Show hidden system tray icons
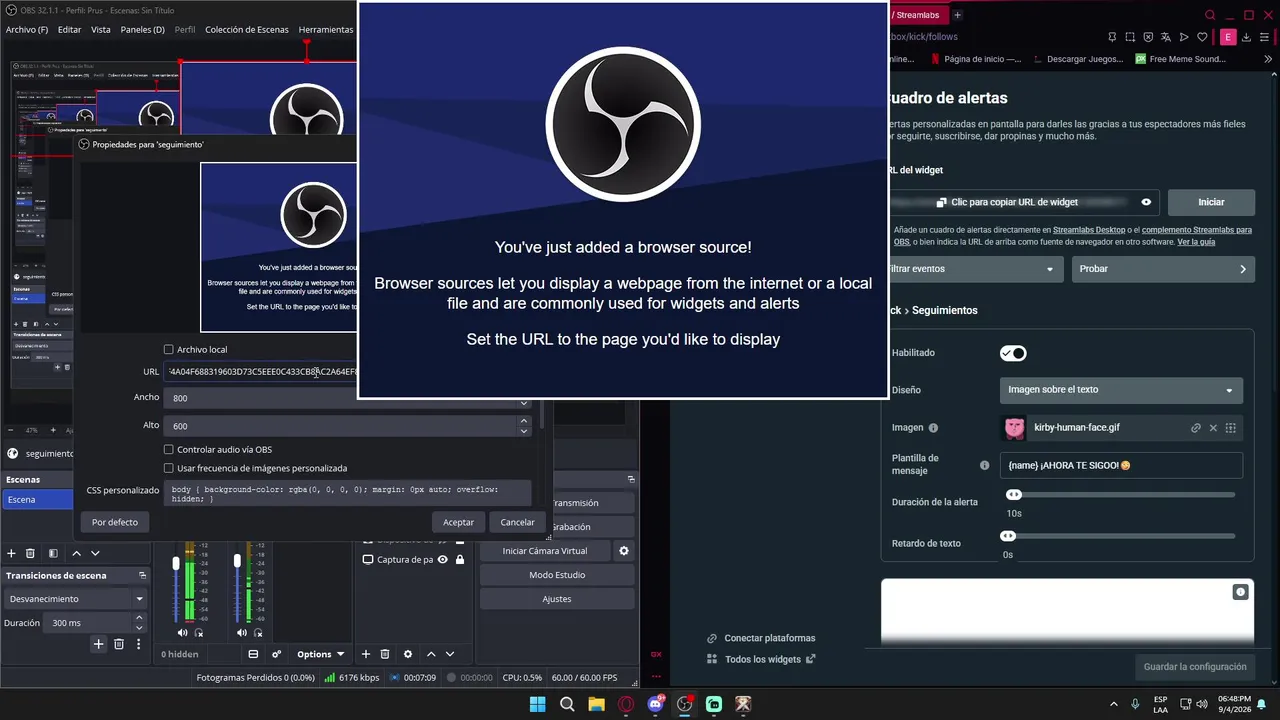Image resolution: width=1280 pixels, height=720 pixels. coord(1114,704)
